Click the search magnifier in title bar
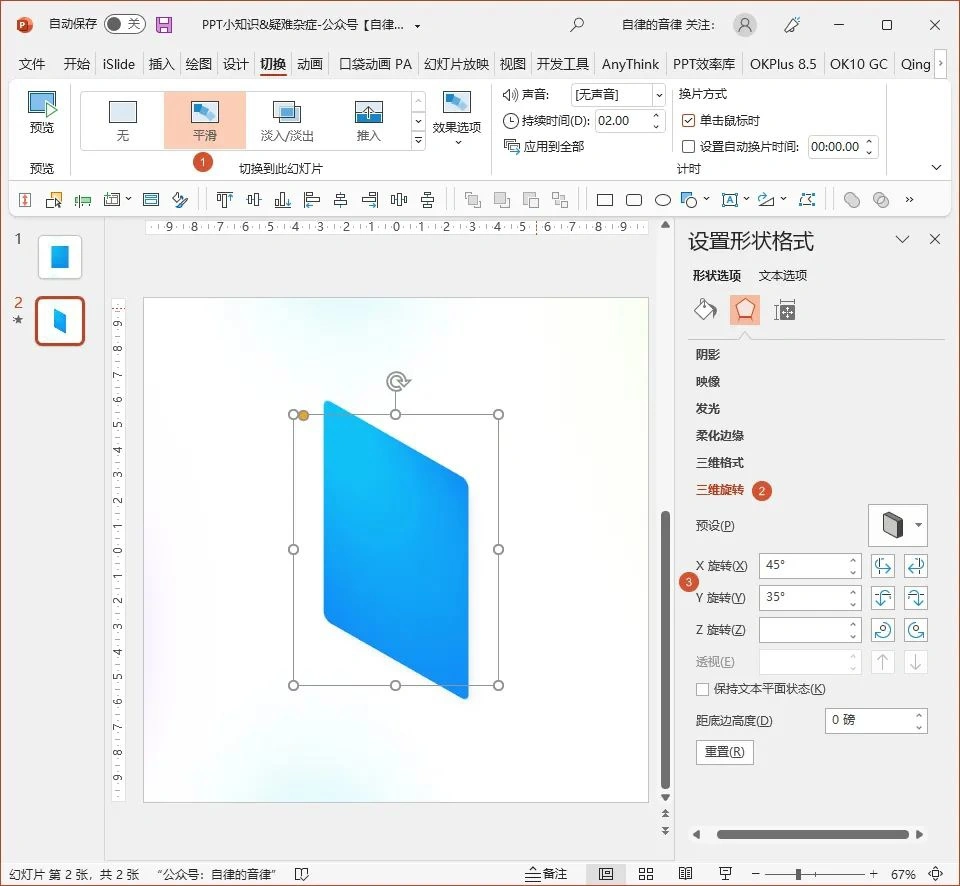The image size is (960, 886). coord(577,25)
